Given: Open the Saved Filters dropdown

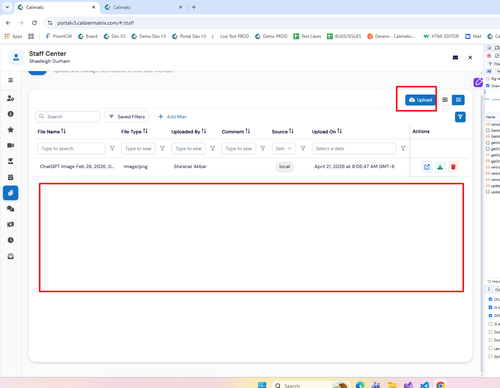Looking at the screenshot, I should tap(127, 117).
